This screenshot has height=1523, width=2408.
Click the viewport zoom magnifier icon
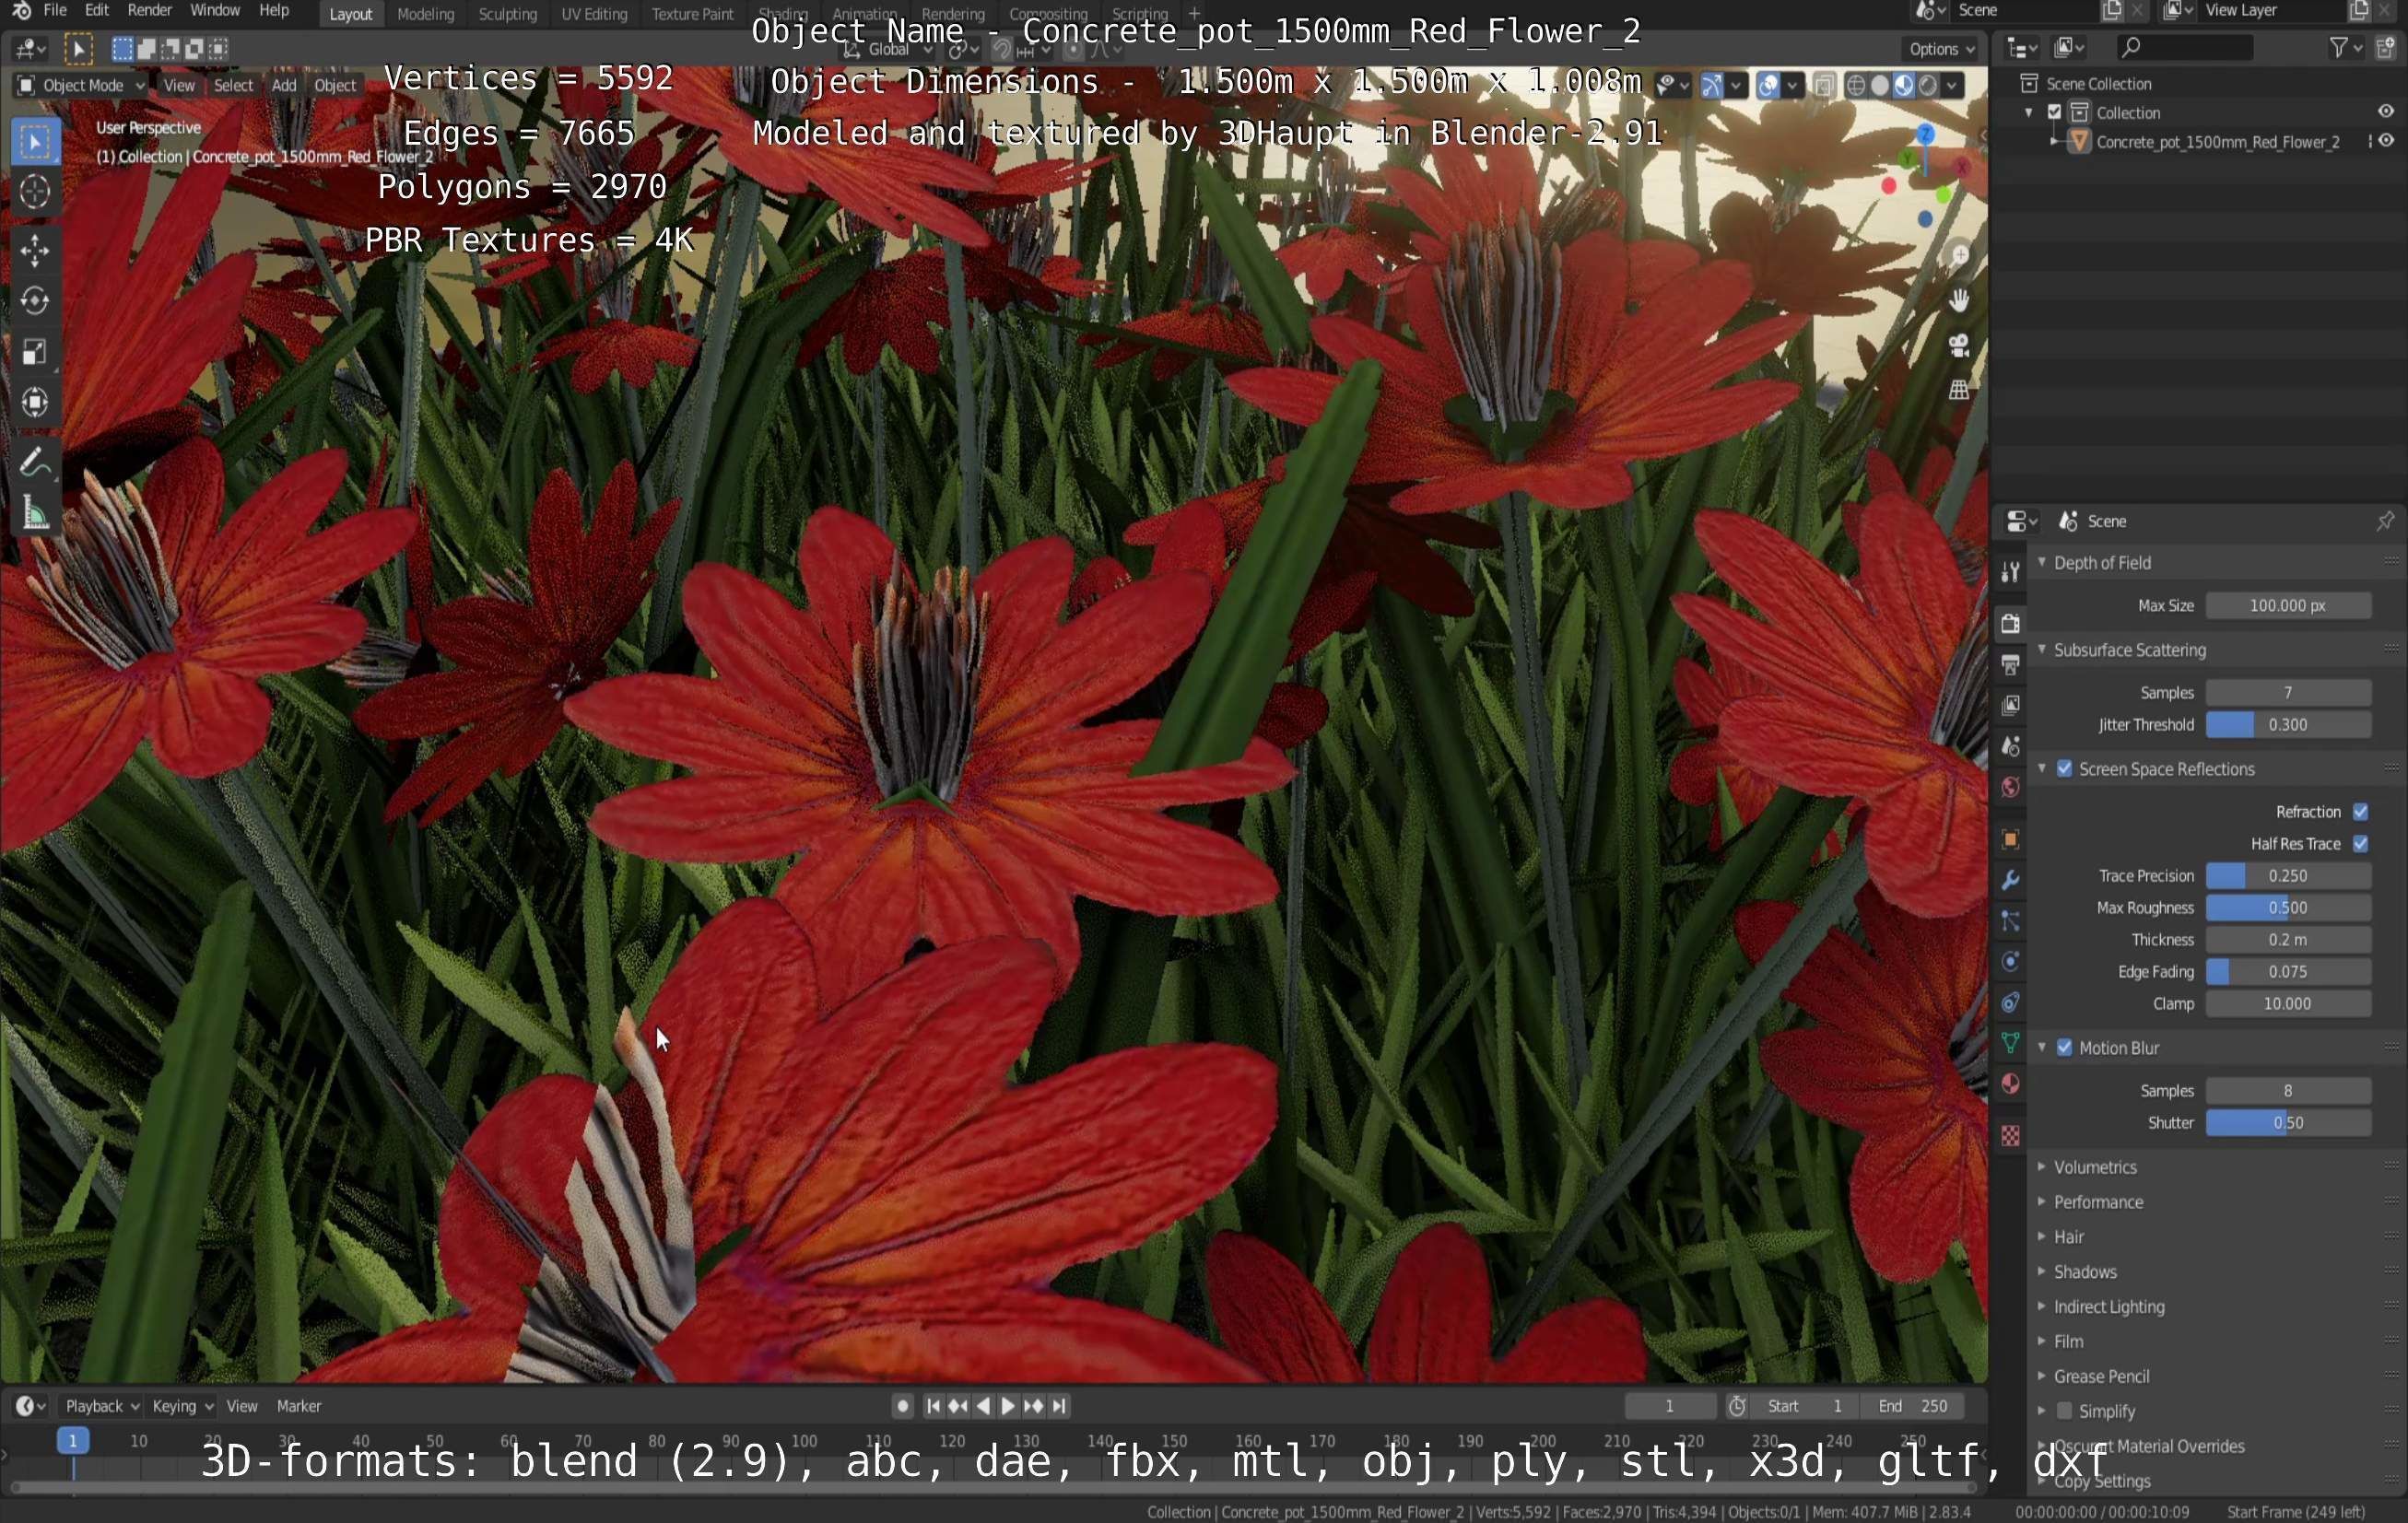click(1958, 256)
